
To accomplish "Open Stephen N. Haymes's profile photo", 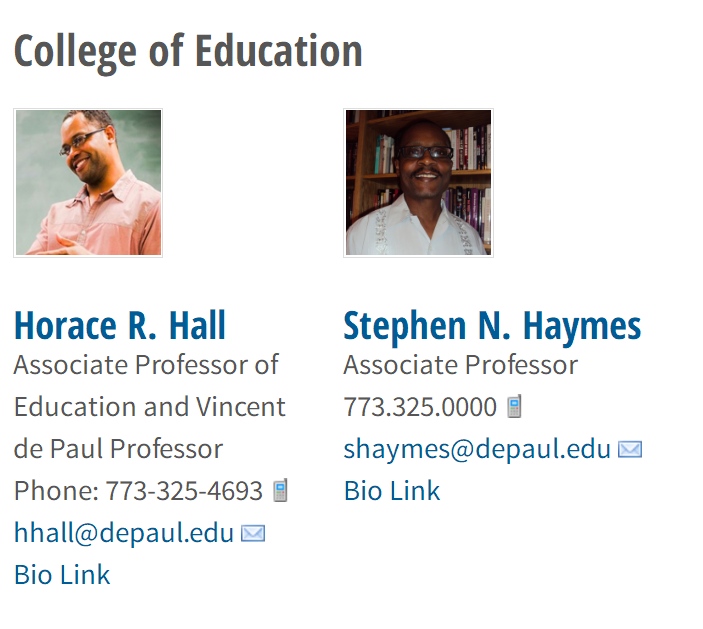I will click(x=418, y=183).
